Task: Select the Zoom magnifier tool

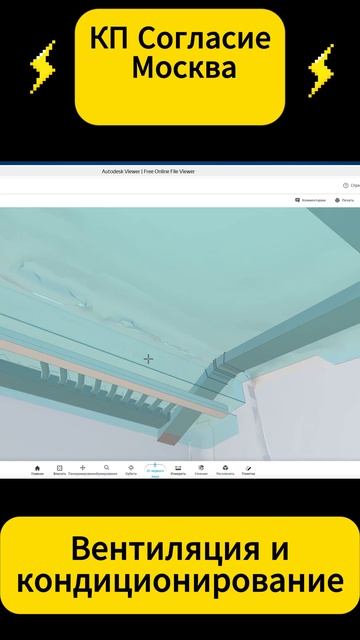Action: [x=107, y=470]
